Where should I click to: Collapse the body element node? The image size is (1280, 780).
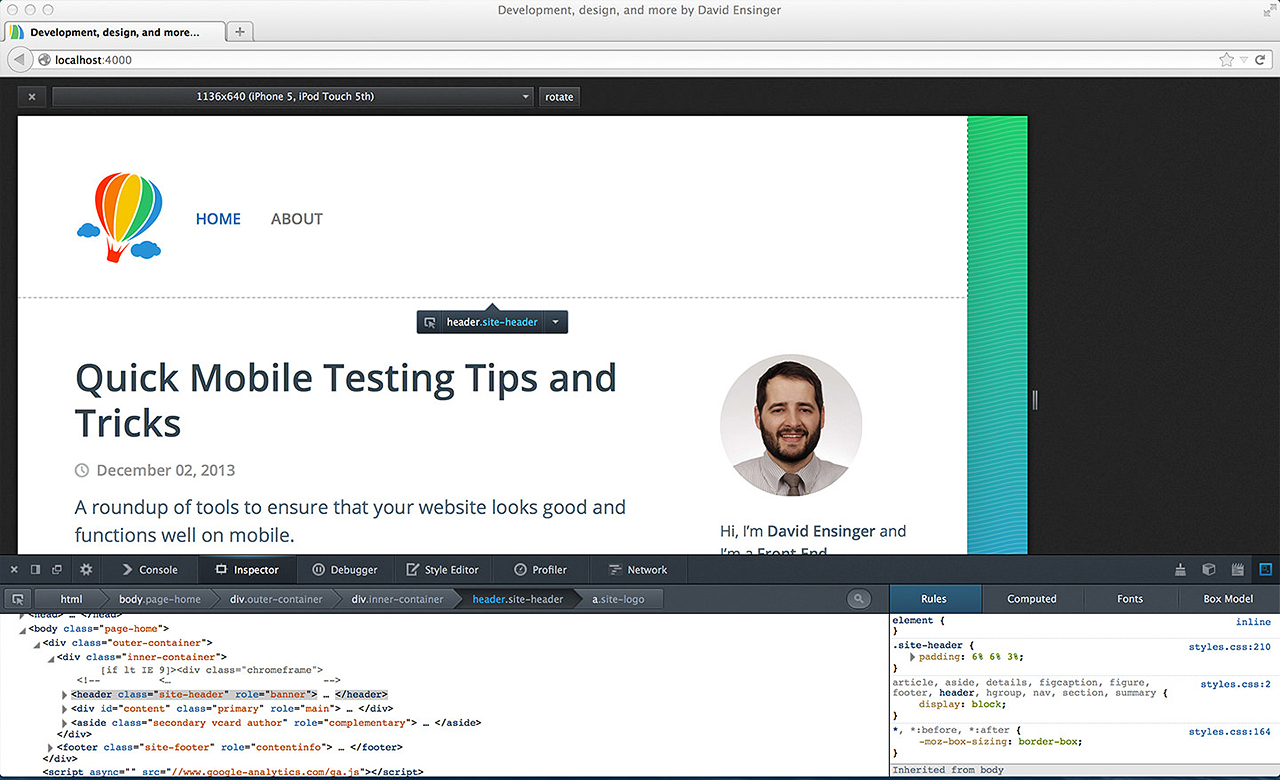(x=23, y=630)
